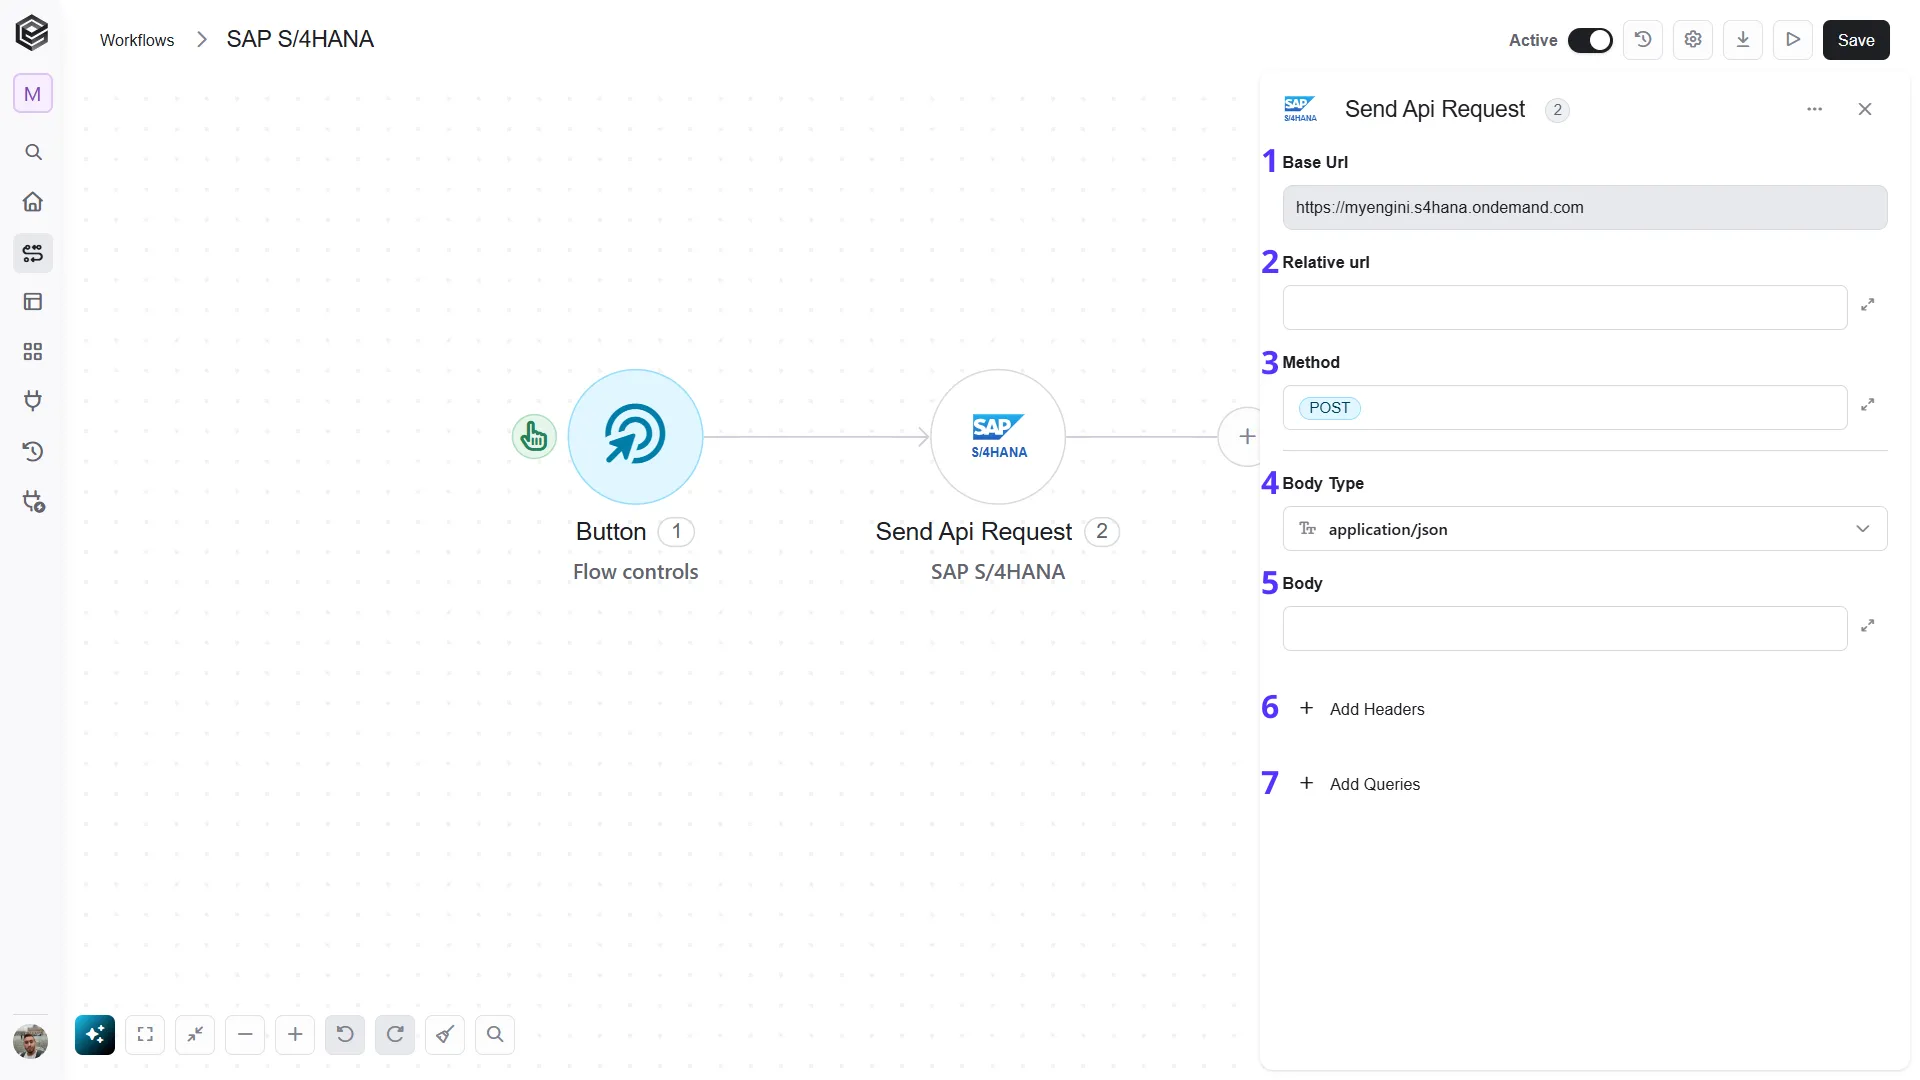Run the workflow with play icon
Viewport: 1920px width, 1080px height.
tap(1793, 40)
